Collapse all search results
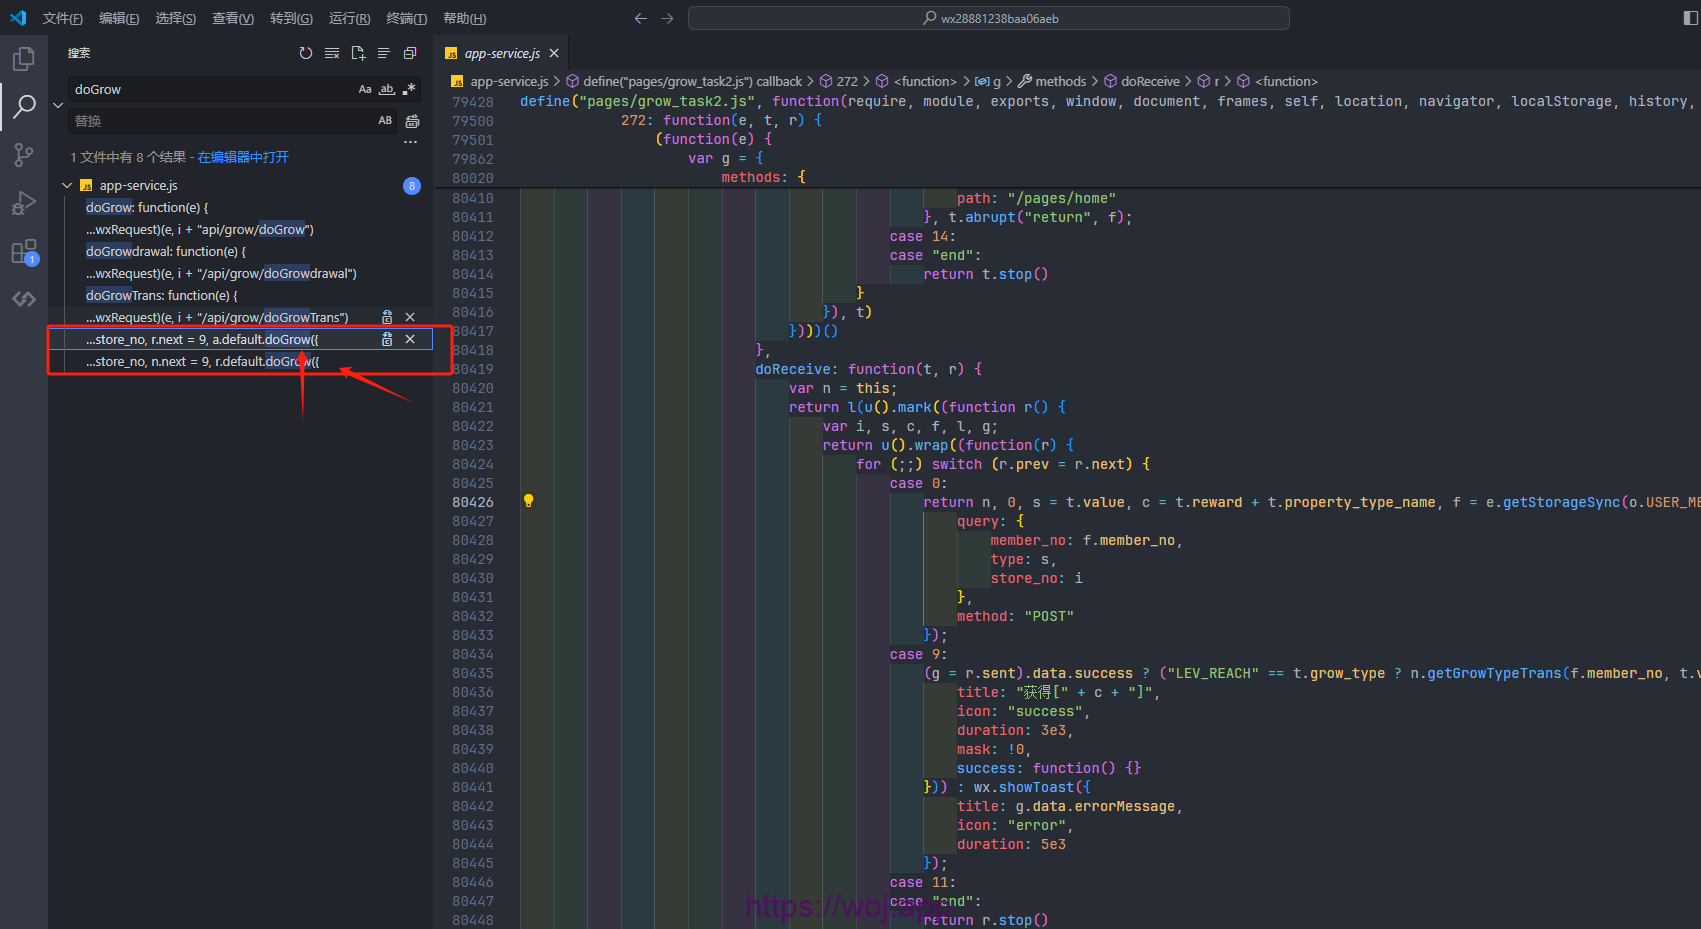 pos(410,53)
